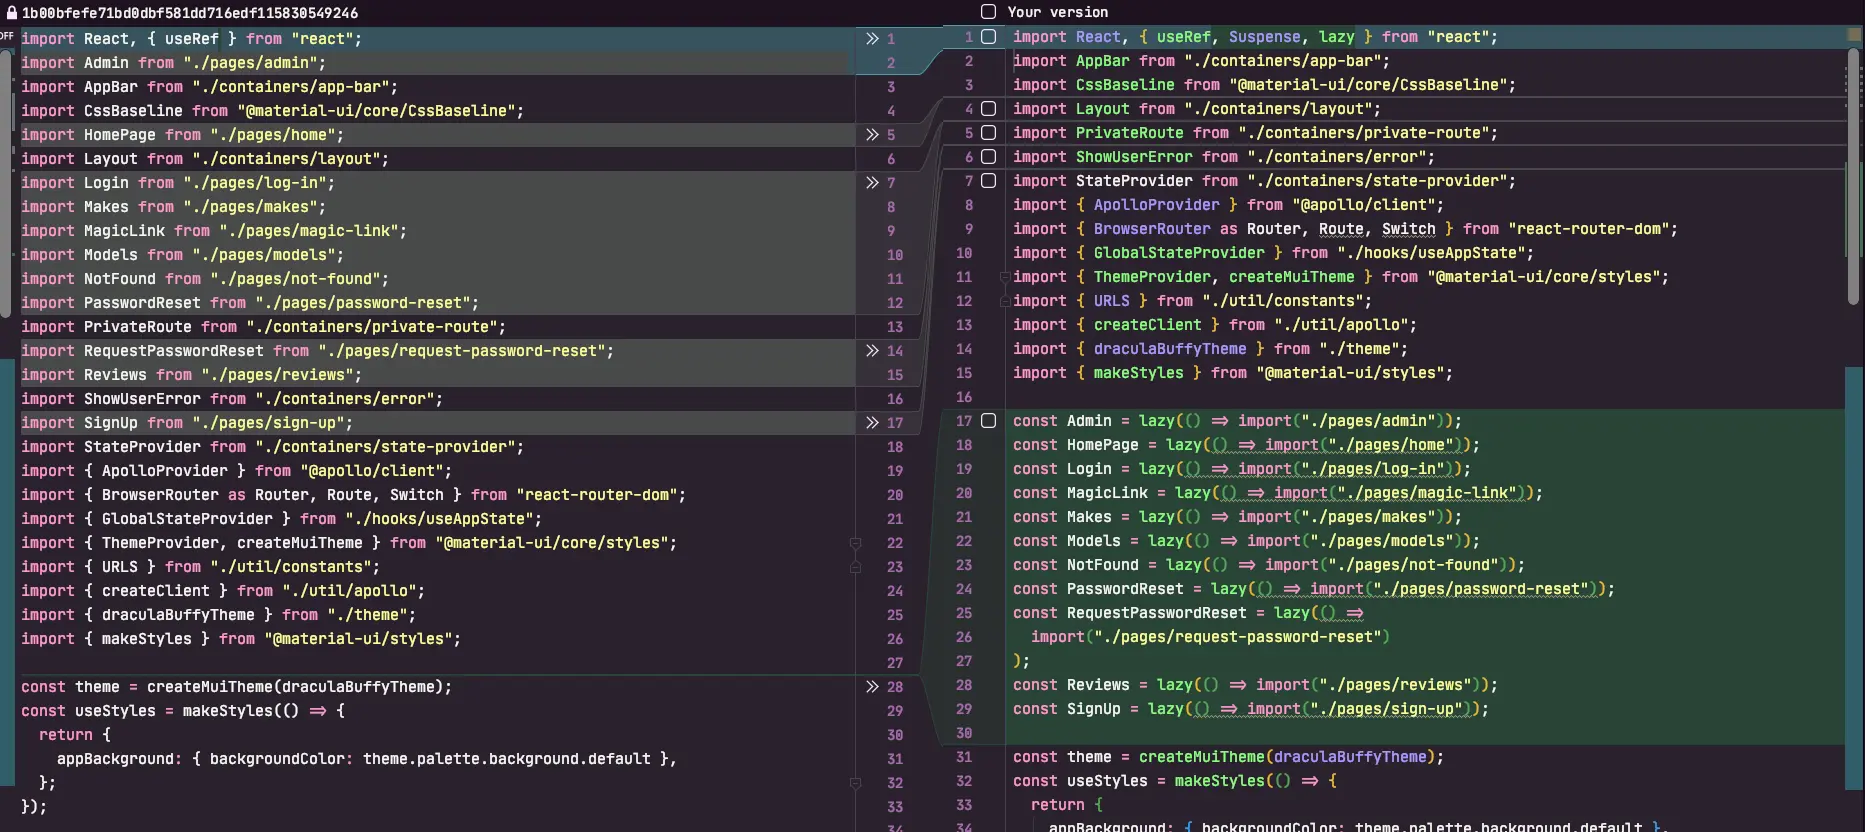Toggle fold marker at left line 32

(x=855, y=783)
